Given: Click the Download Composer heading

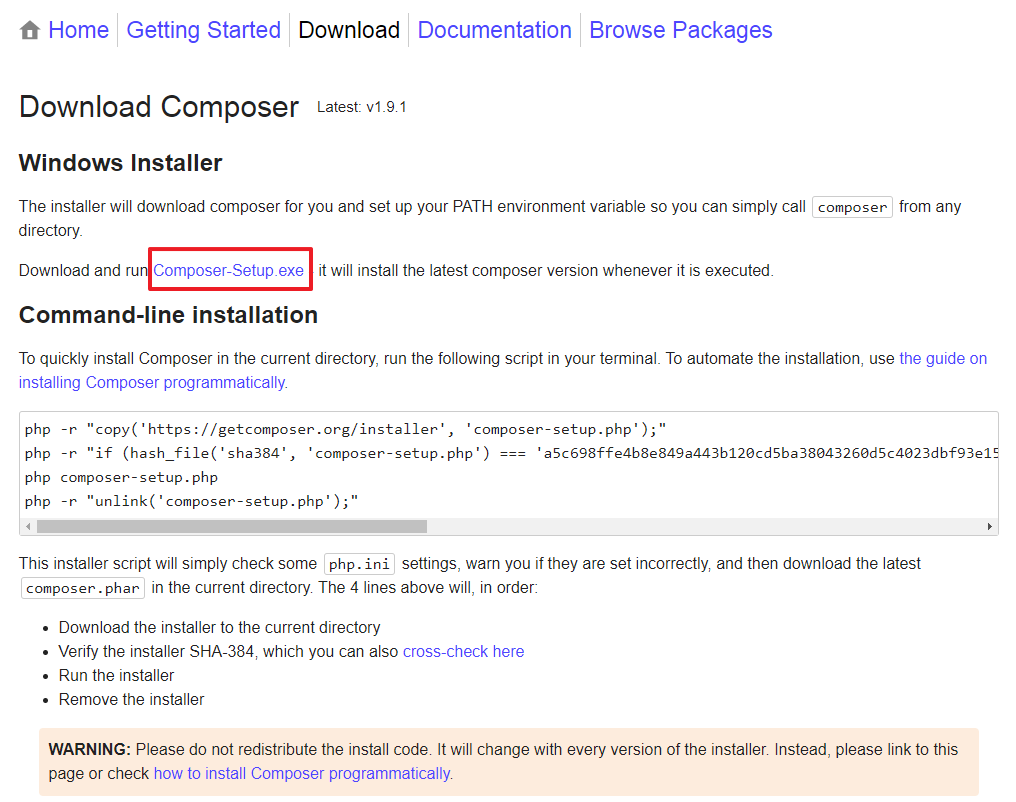Looking at the screenshot, I should 159,107.
